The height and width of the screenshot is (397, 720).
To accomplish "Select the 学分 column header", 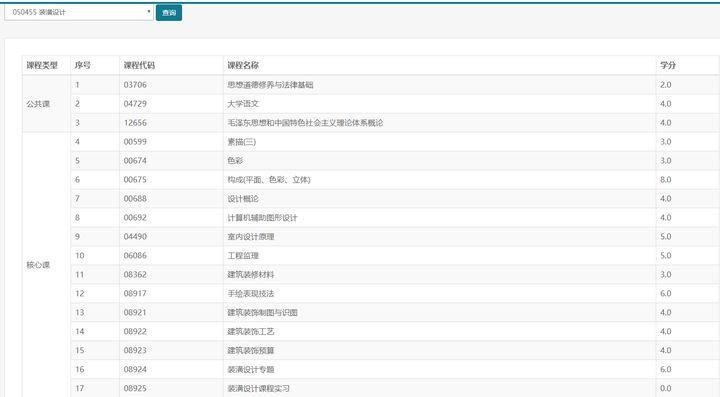I will [668, 65].
